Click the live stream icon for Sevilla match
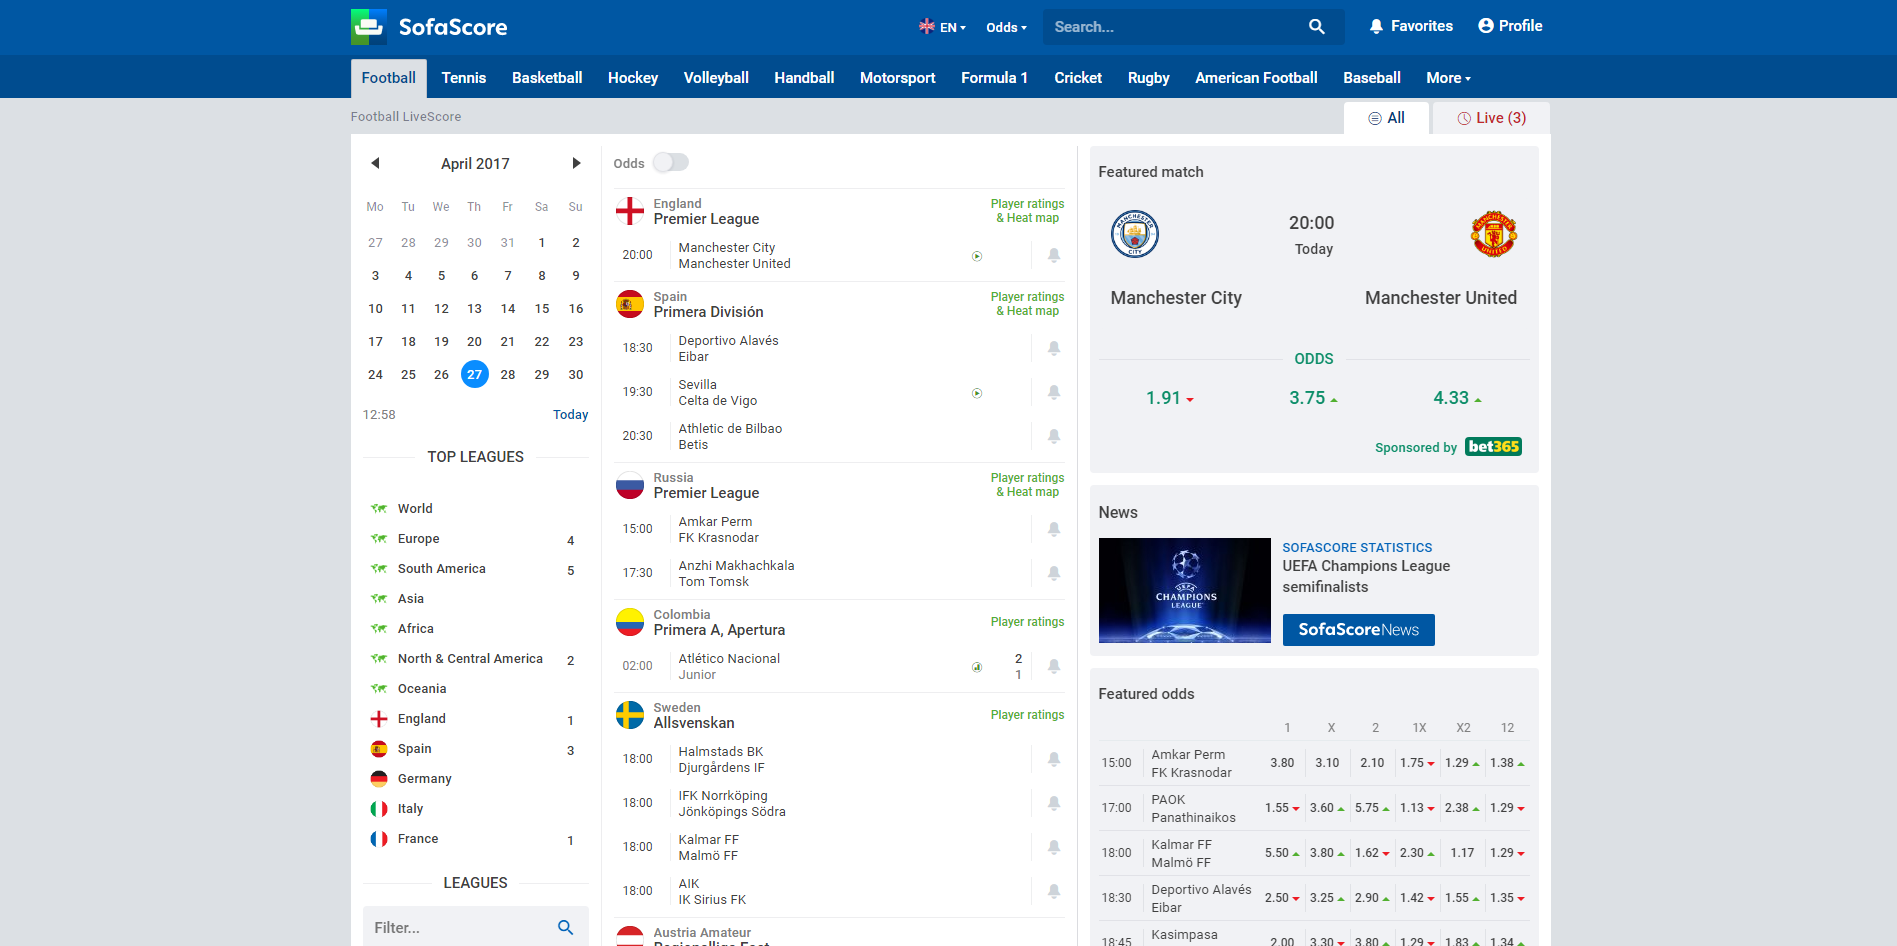The height and width of the screenshot is (946, 1897). pos(977,393)
